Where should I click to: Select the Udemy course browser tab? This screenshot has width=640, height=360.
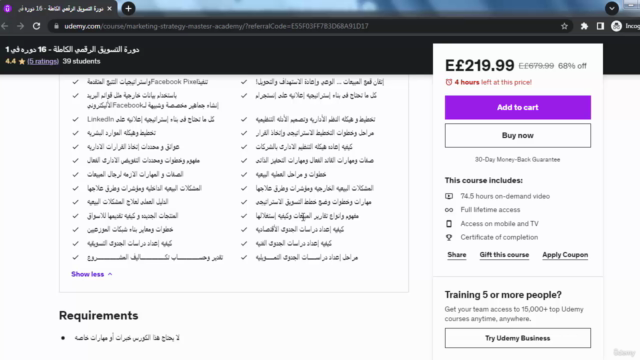[x=59, y=9]
